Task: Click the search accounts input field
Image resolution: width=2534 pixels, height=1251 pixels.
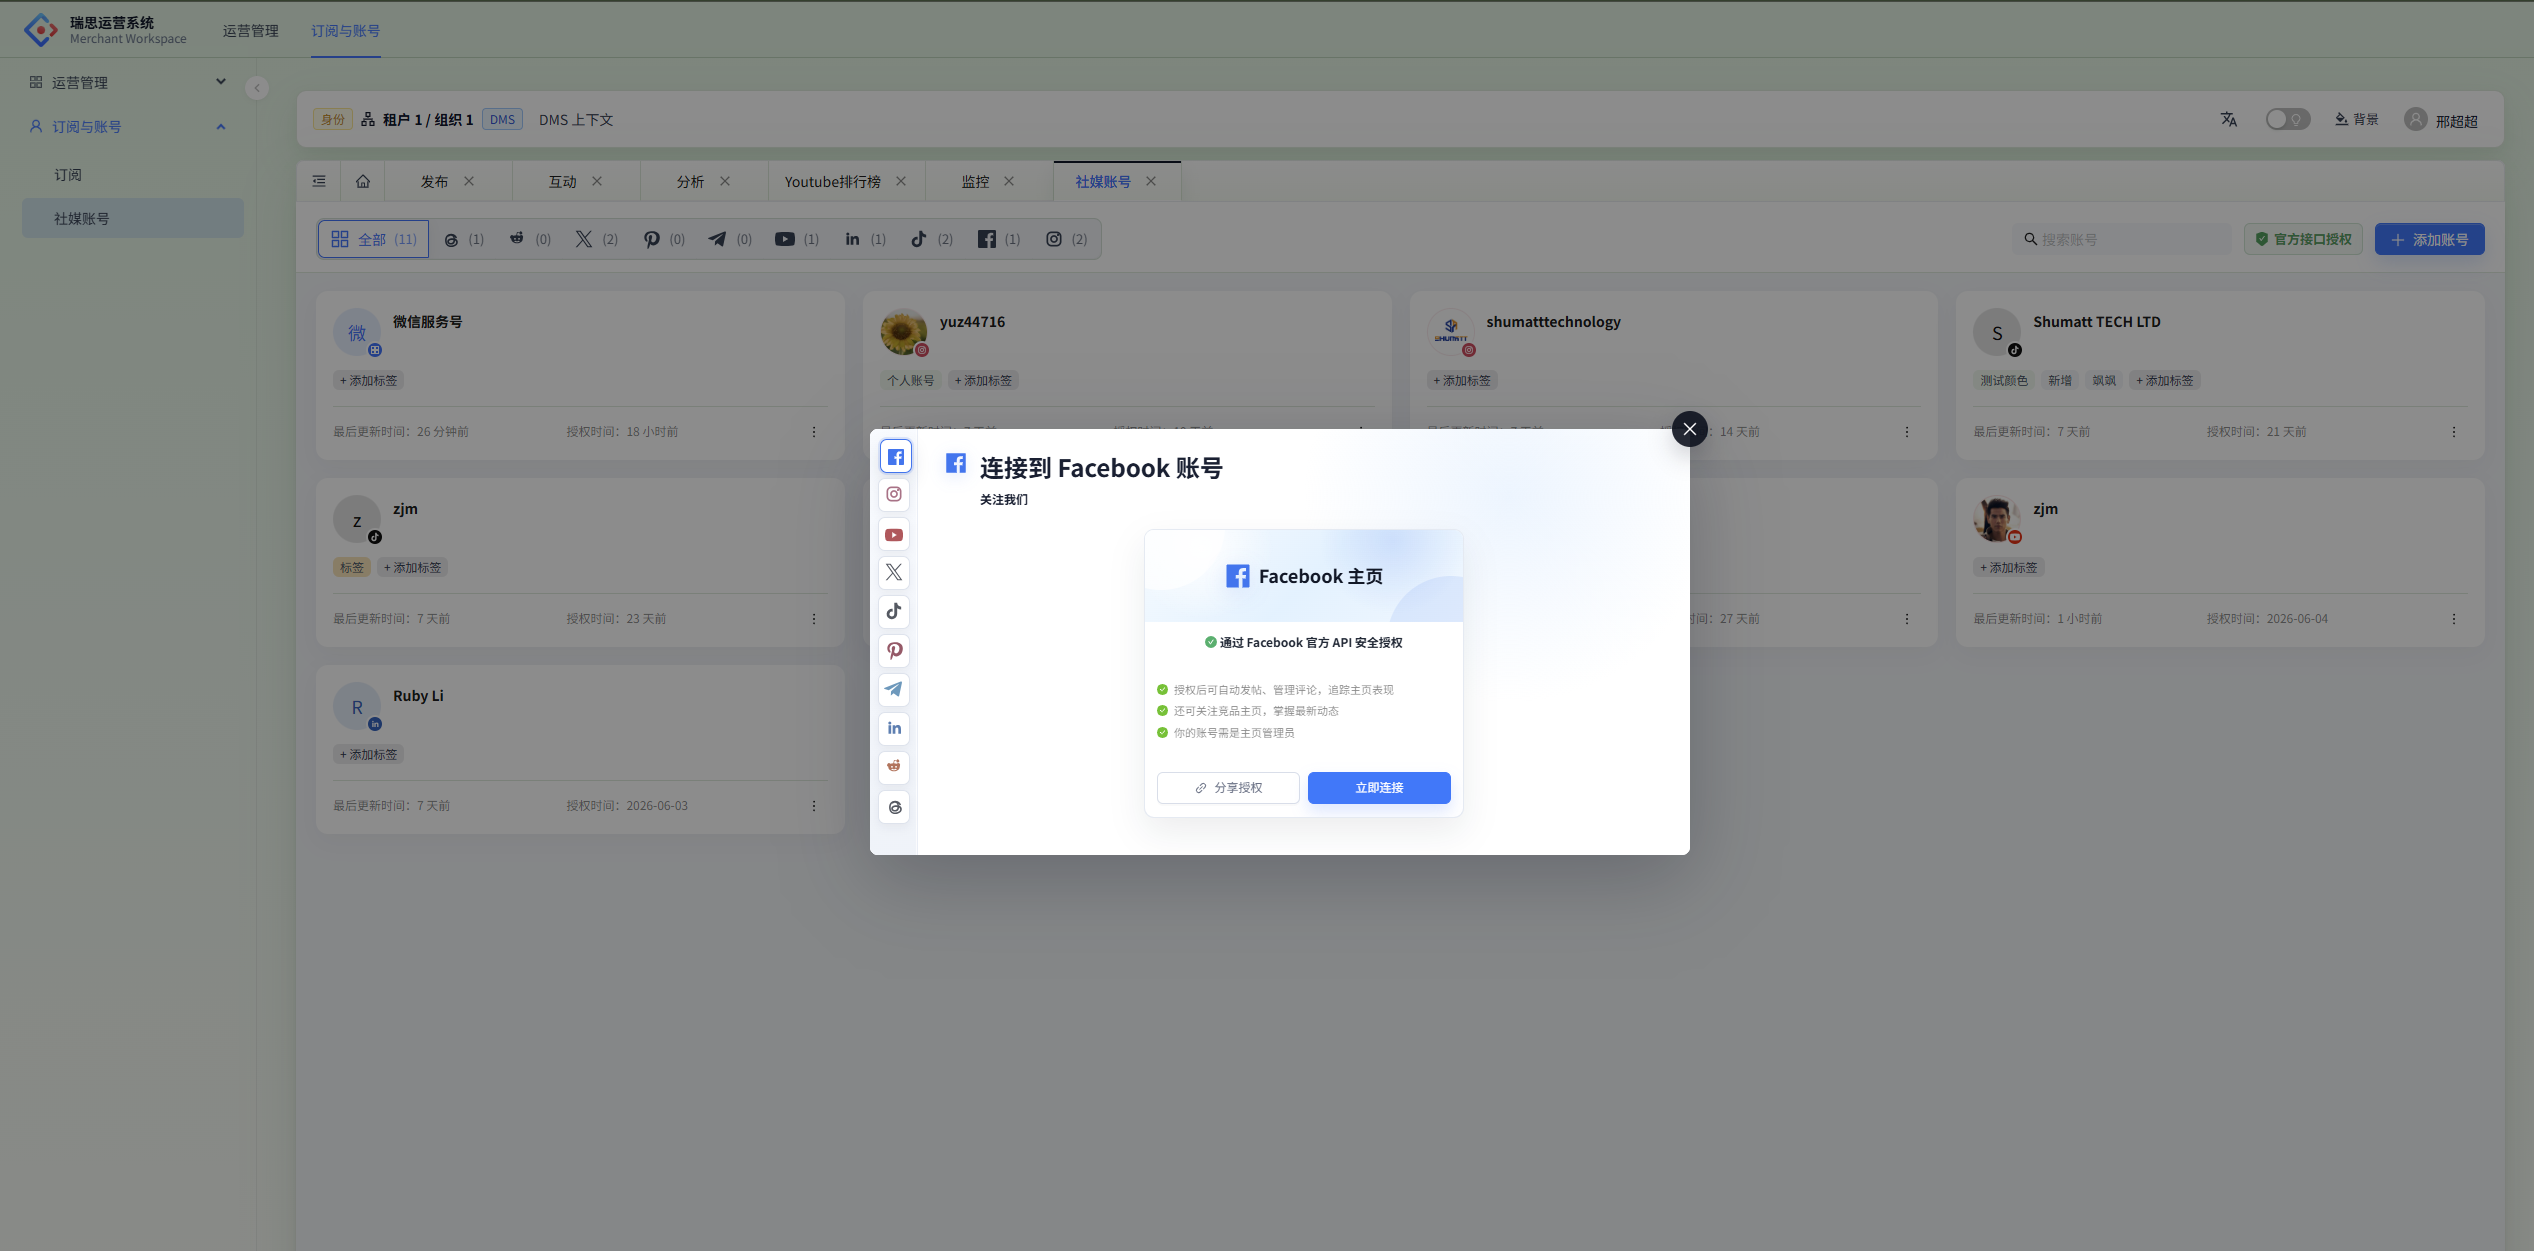Action: pos(2122,239)
